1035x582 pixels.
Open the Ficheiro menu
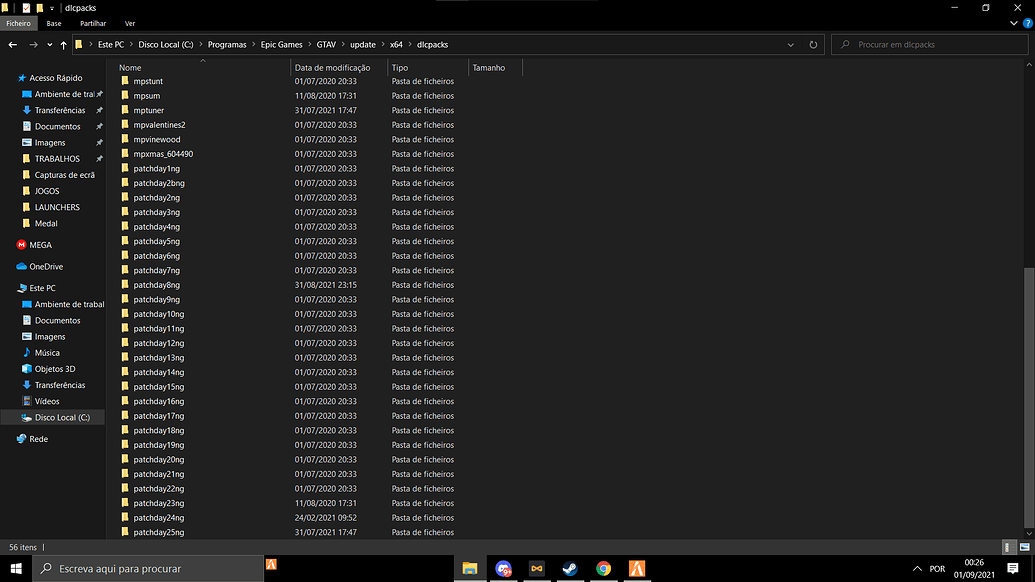click(19, 23)
